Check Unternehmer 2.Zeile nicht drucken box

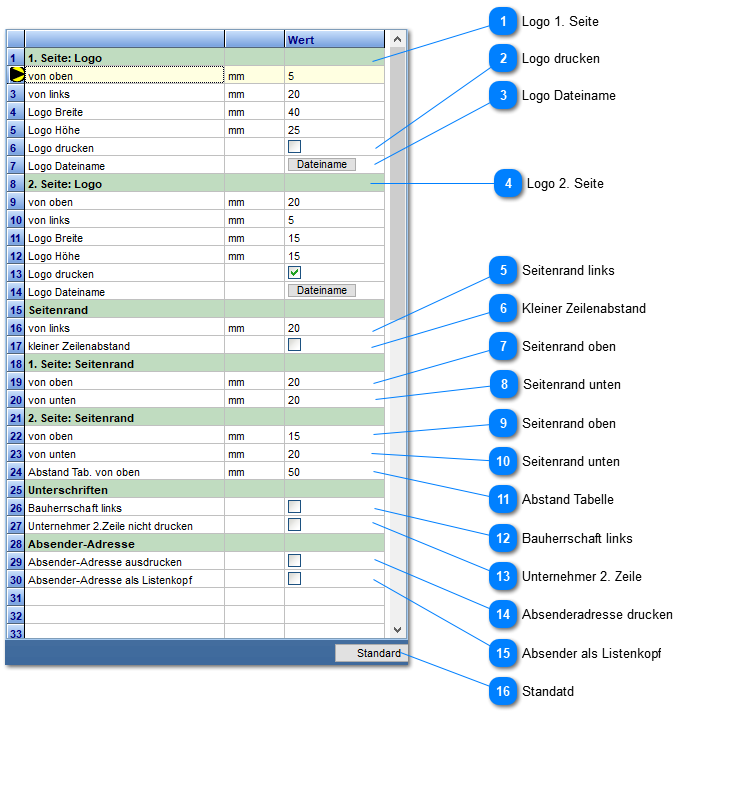point(294,525)
